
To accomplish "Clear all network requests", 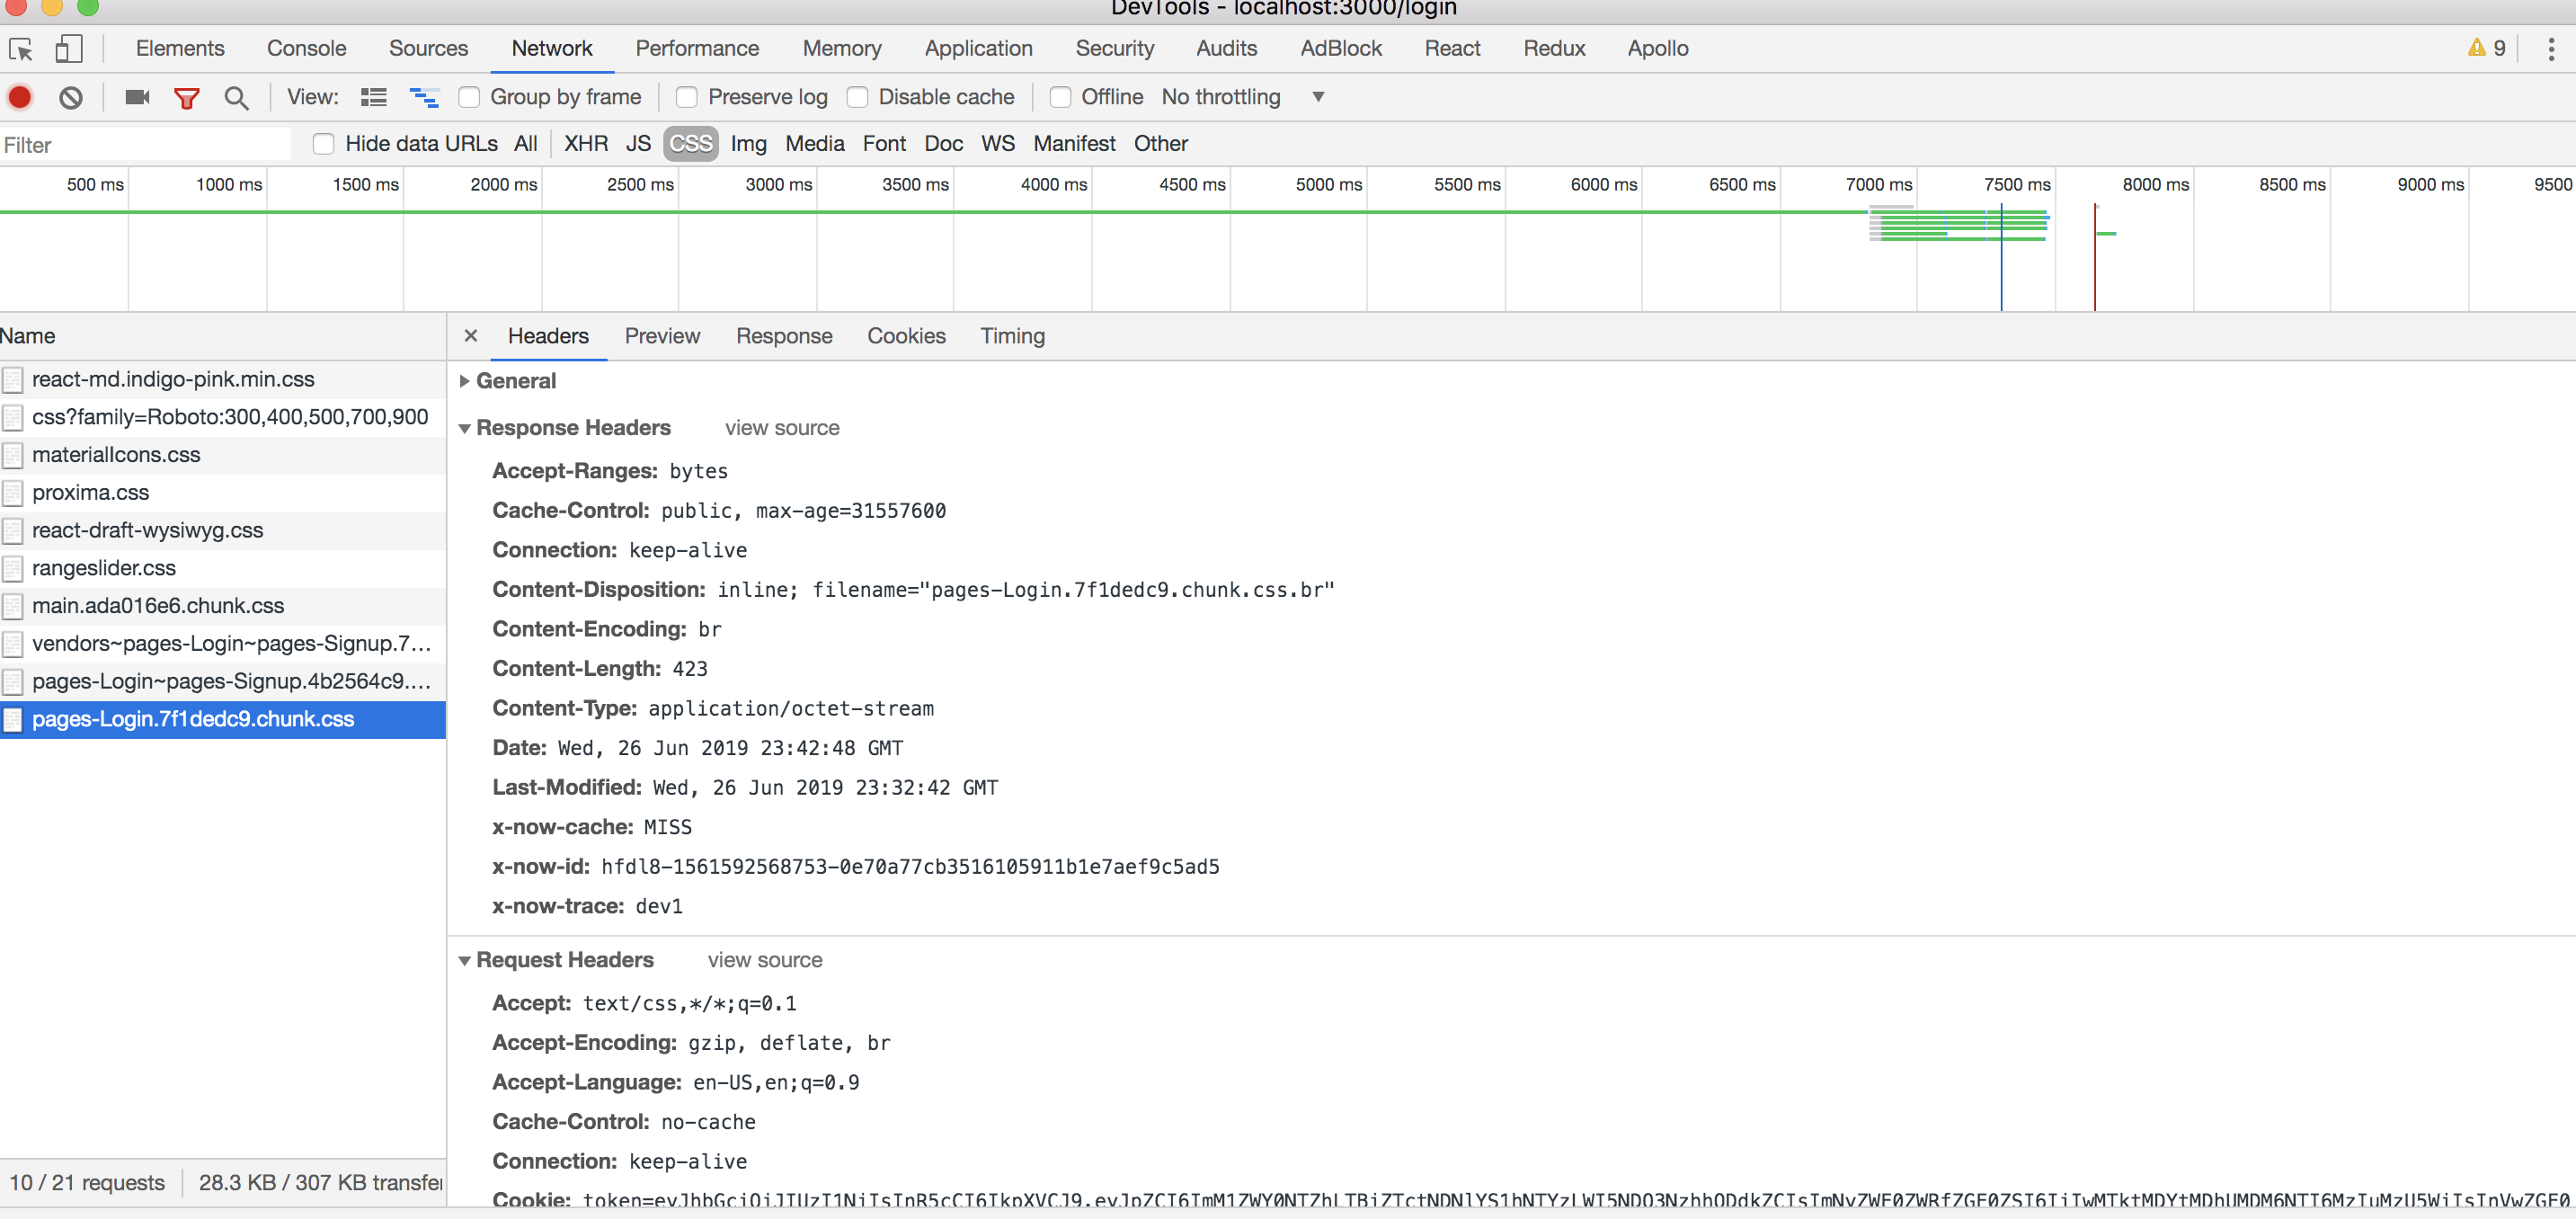I will (69, 97).
